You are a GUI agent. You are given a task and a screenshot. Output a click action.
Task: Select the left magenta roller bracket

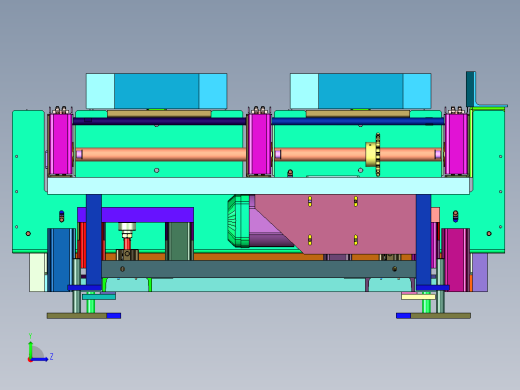pos(61,144)
